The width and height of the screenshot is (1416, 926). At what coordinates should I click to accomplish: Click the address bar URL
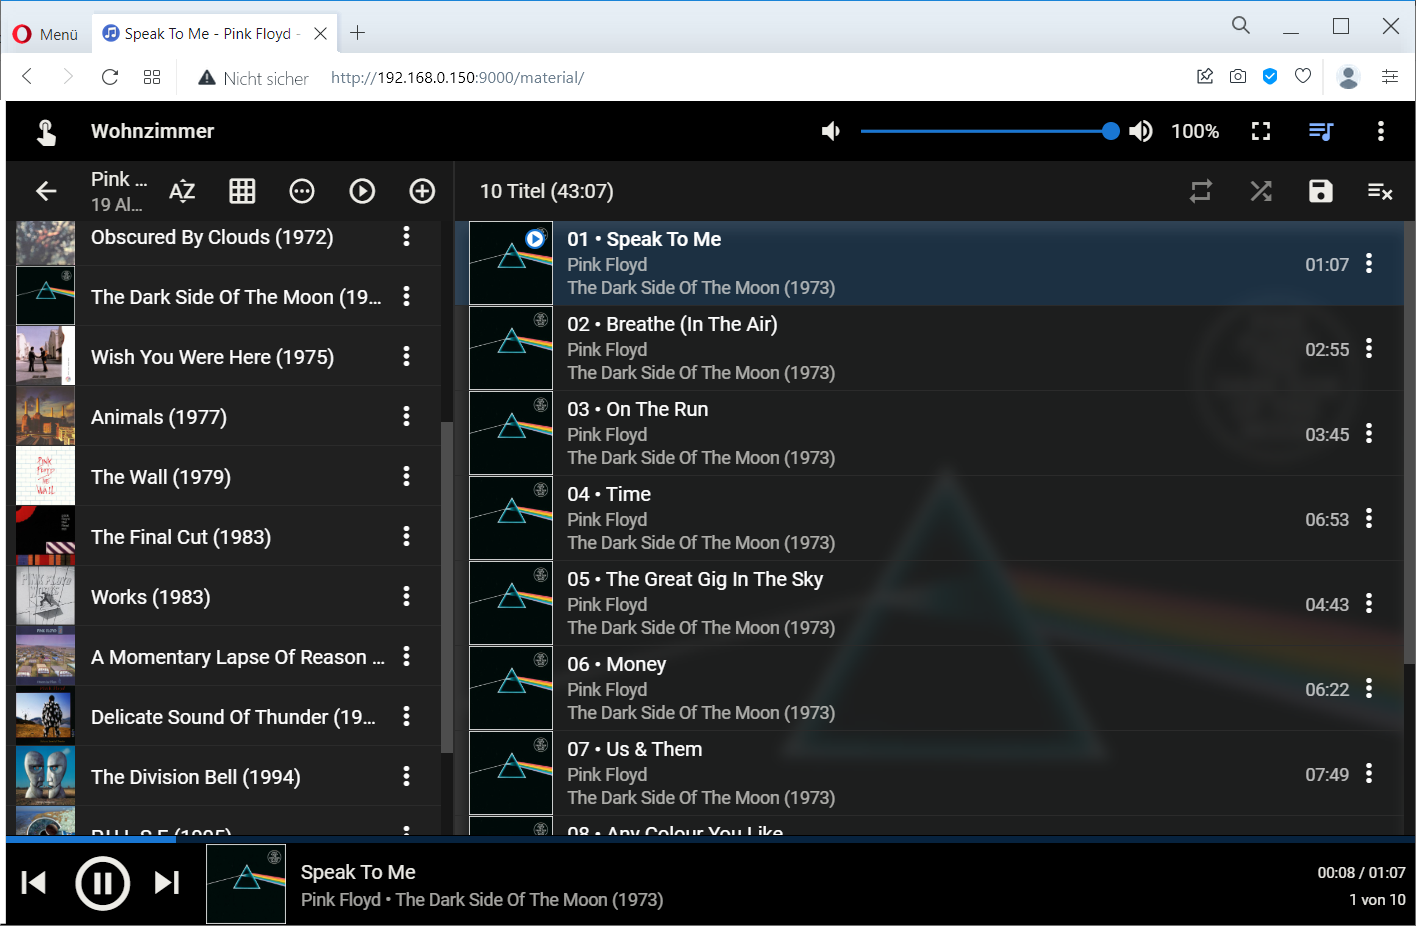[x=457, y=77]
